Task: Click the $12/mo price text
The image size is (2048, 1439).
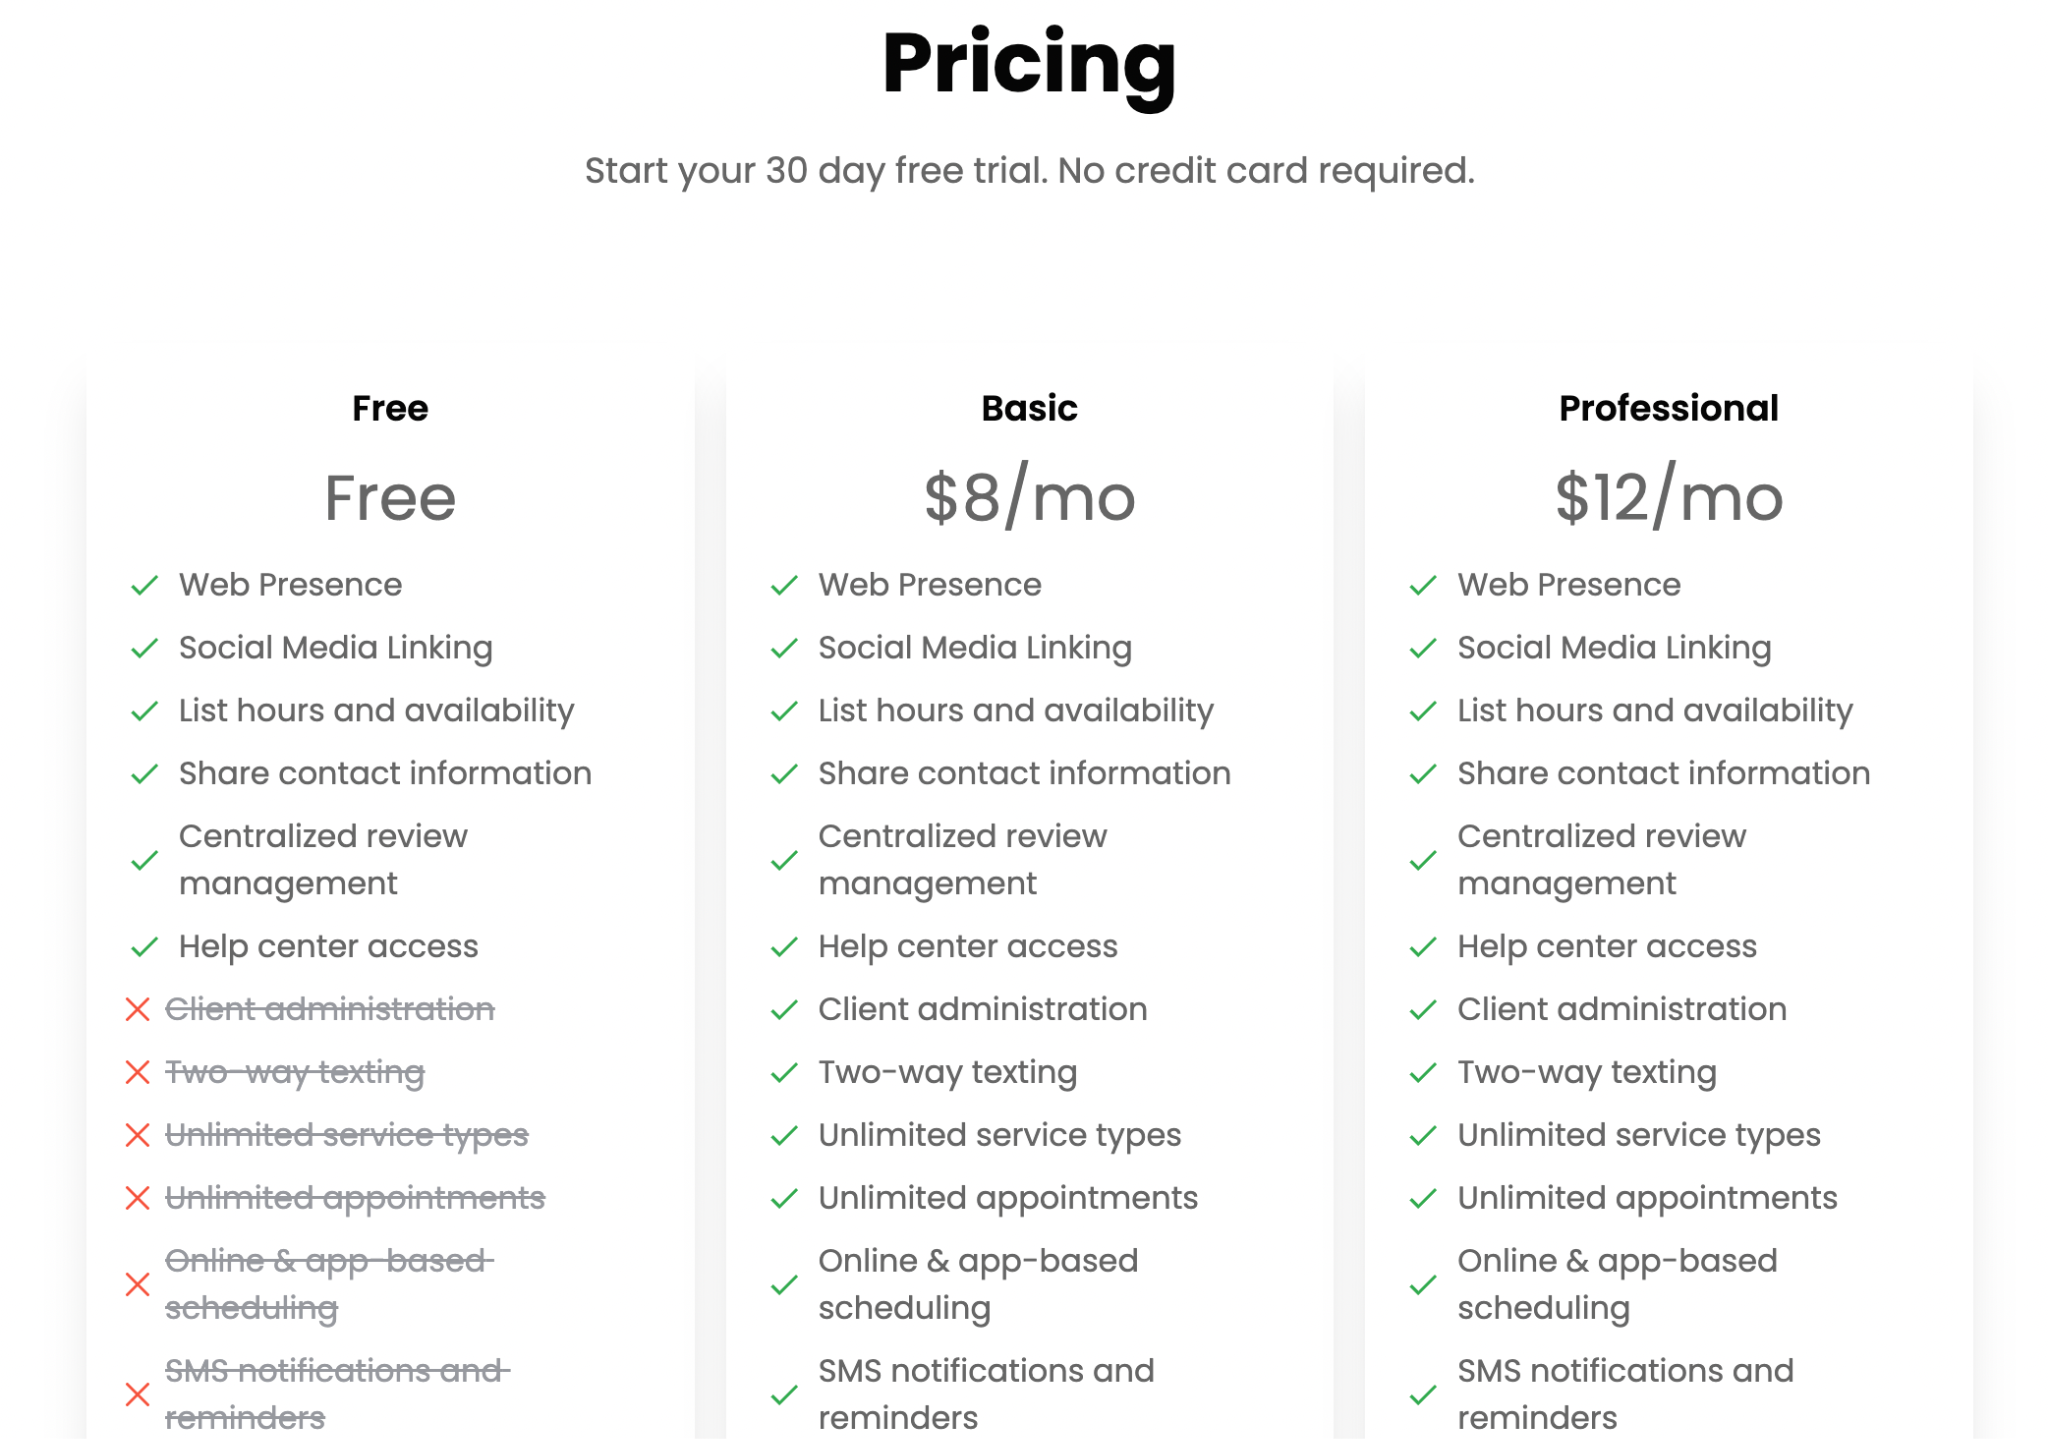Action: [1668, 498]
